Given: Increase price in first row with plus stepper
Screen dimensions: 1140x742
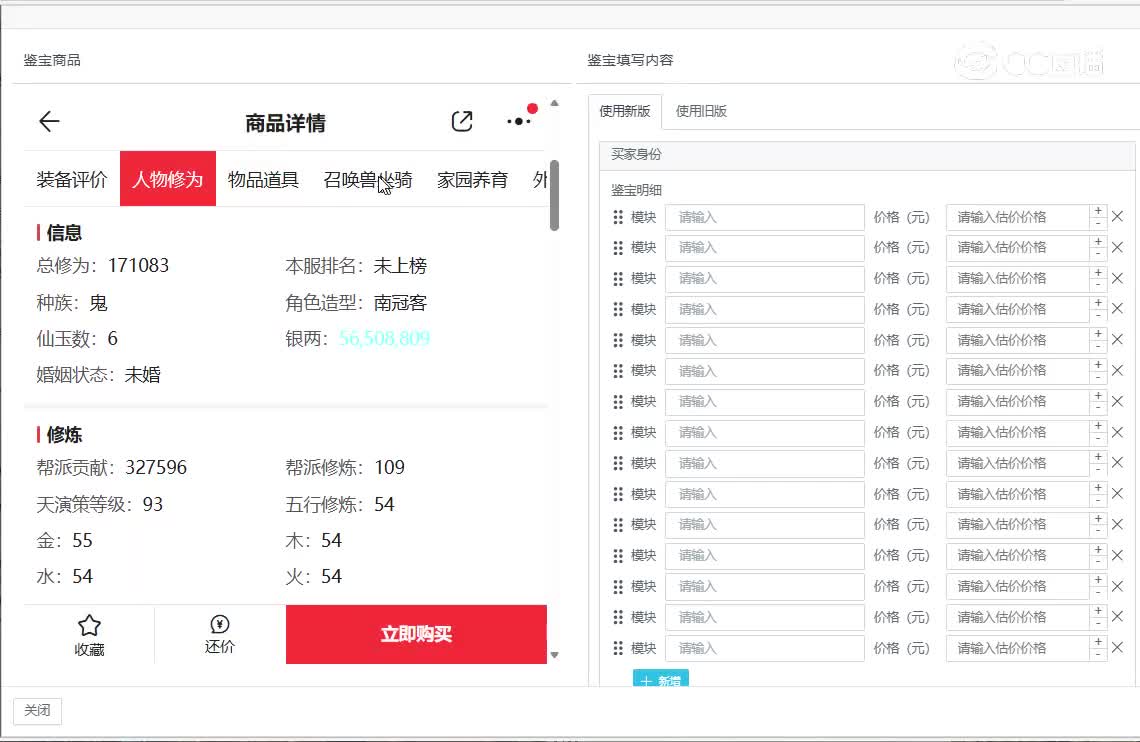Looking at the screenshot, I should point(1098,211).
